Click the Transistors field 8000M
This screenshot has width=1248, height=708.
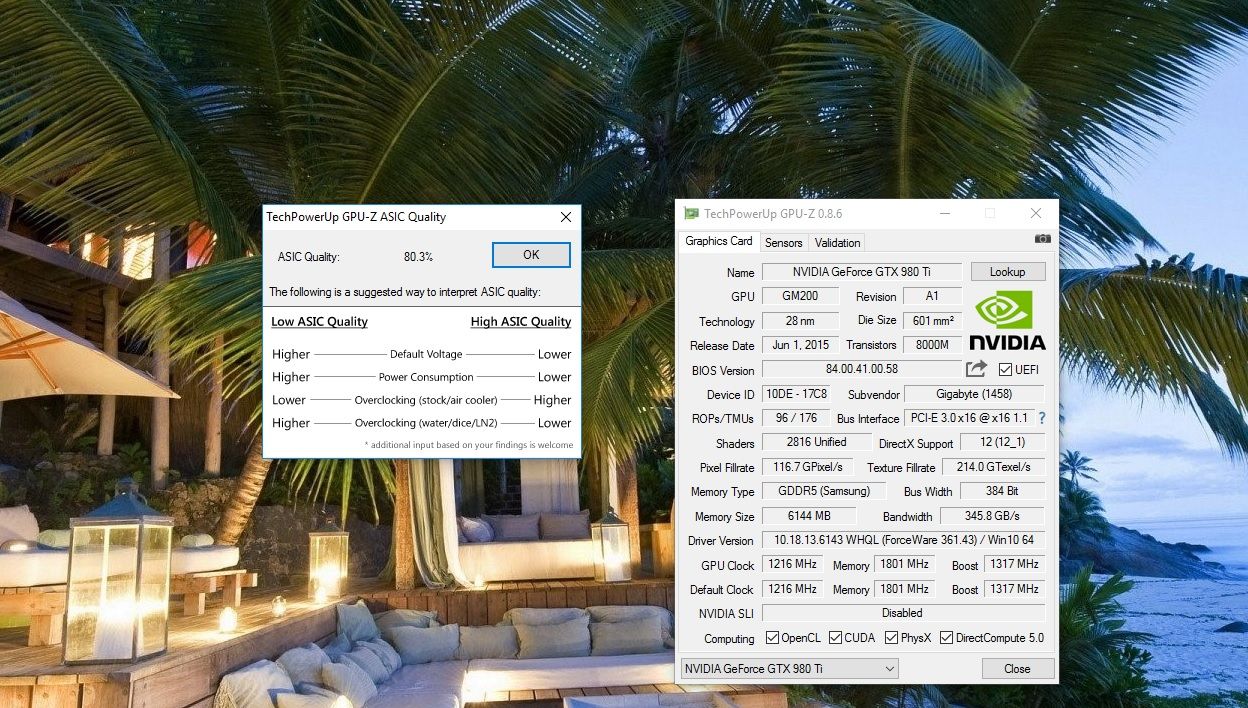click(932, 345)
